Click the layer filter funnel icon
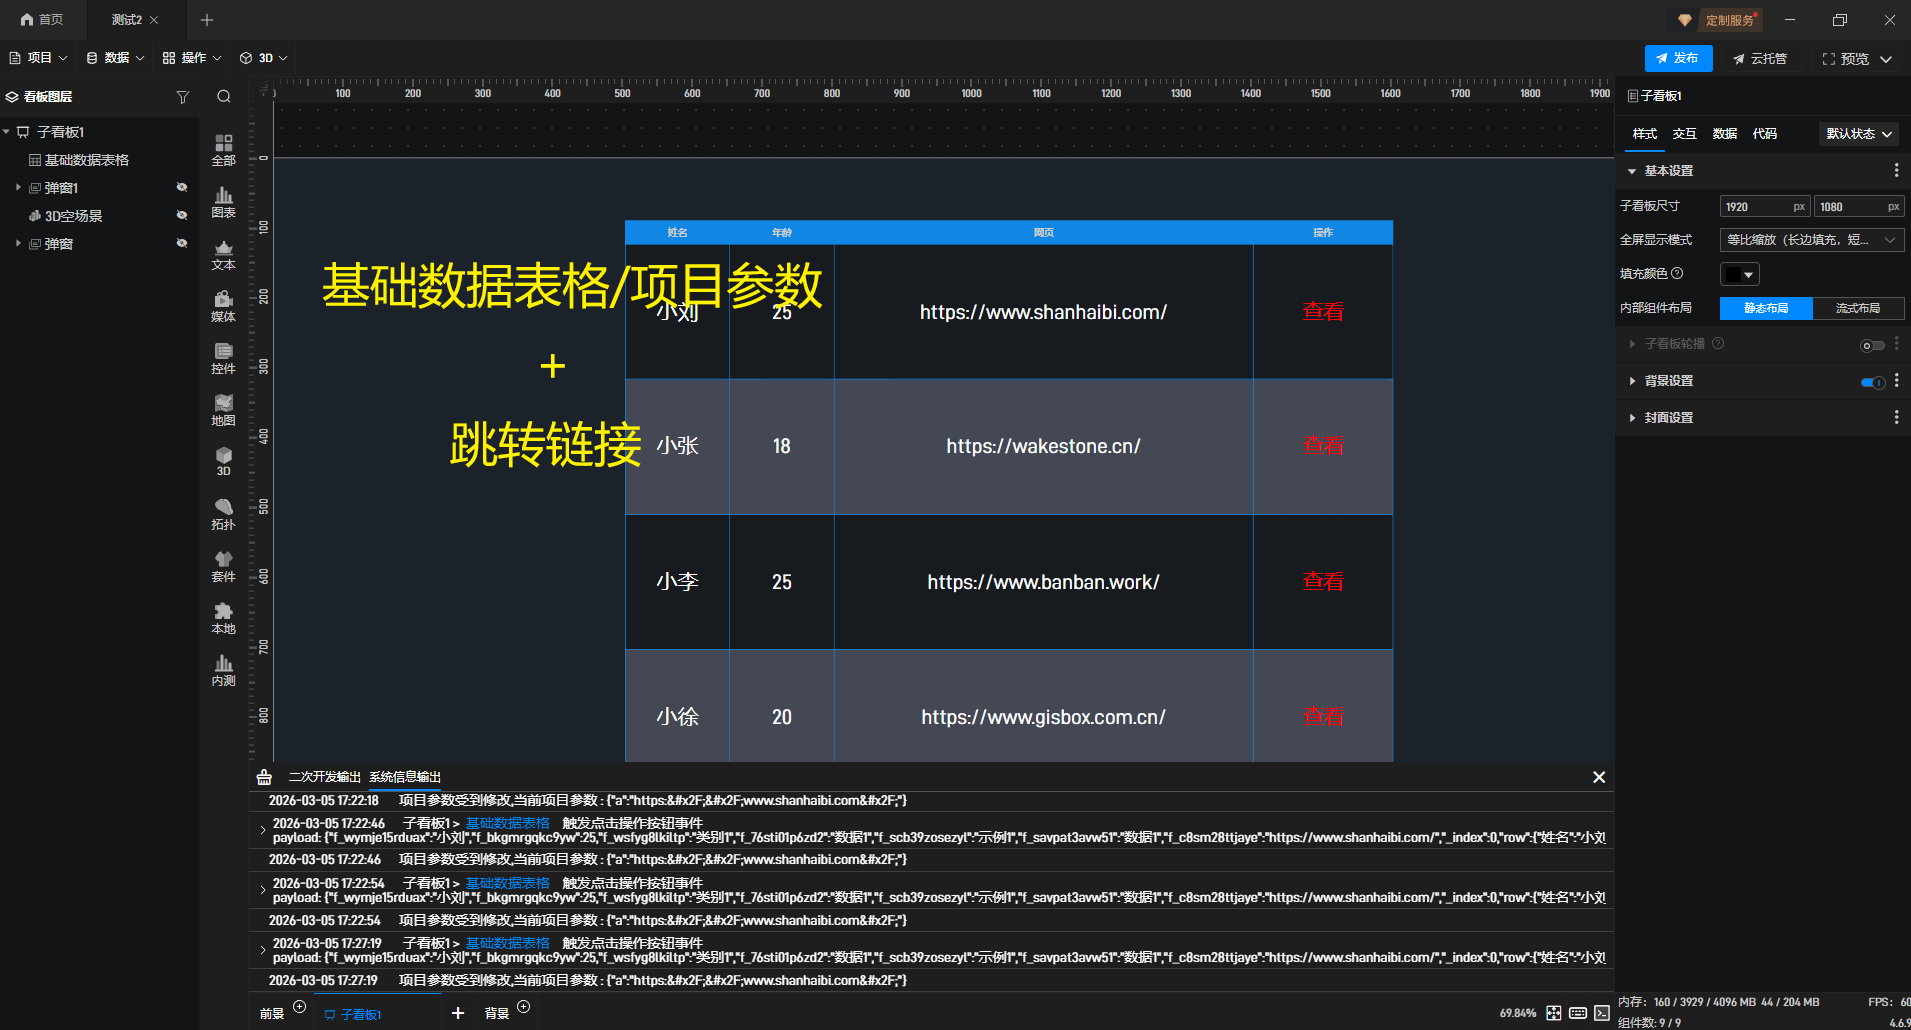 [x=182, y=97]
